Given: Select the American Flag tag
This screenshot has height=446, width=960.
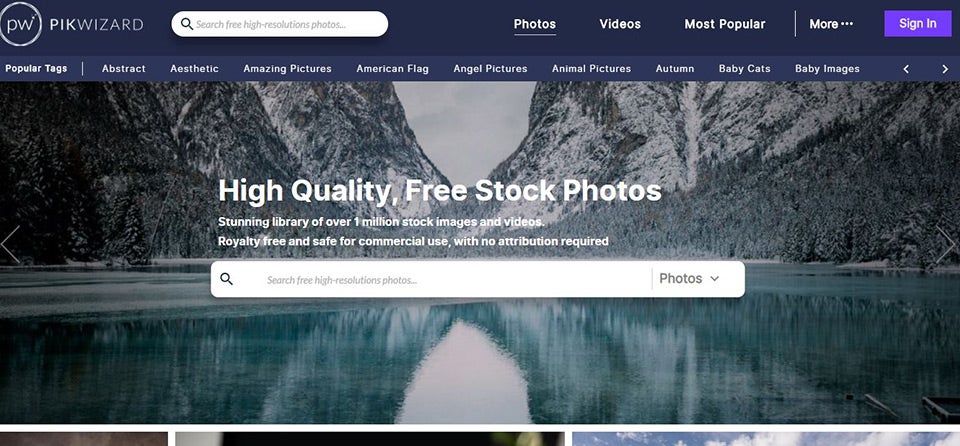Looking at the screenshot, I should (x=392, y=69).
